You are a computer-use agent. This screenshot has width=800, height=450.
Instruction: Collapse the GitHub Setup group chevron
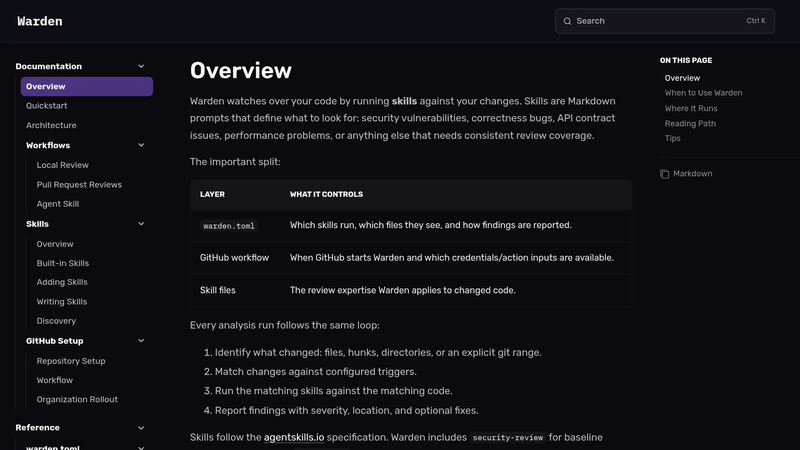[x=141, y=341]
